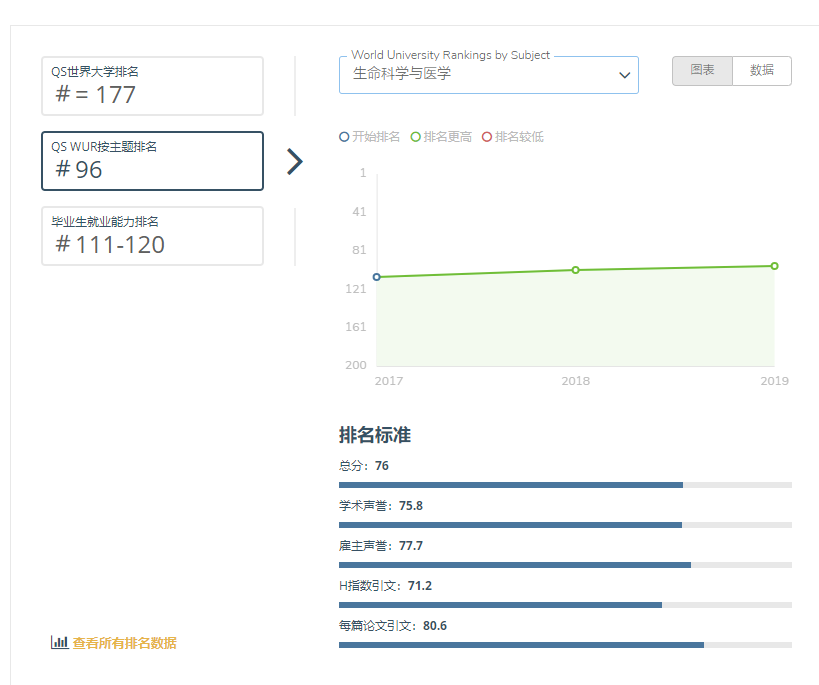819x685 pixels.
Task: Select the QS WUR按主题排名 #96 card
Action: click(x=152, y=161)
